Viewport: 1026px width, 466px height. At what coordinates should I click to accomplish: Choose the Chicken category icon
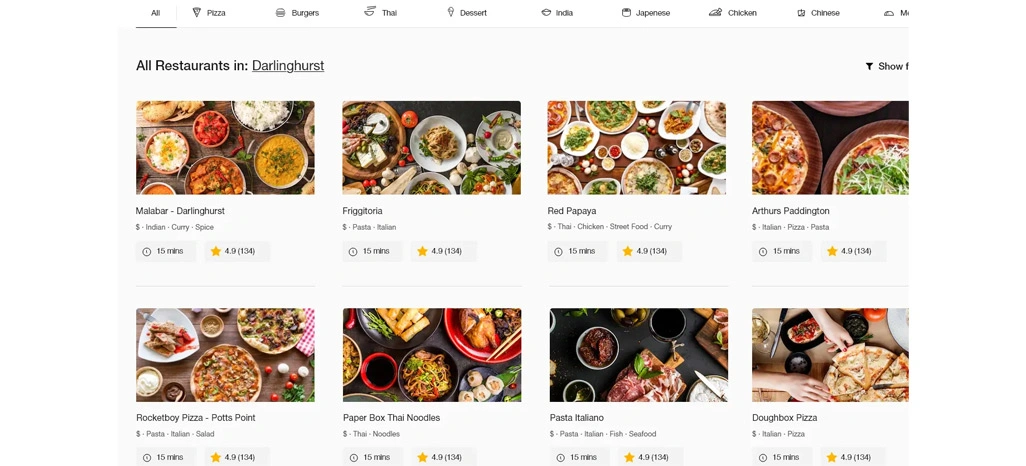[x=715, y=12]
